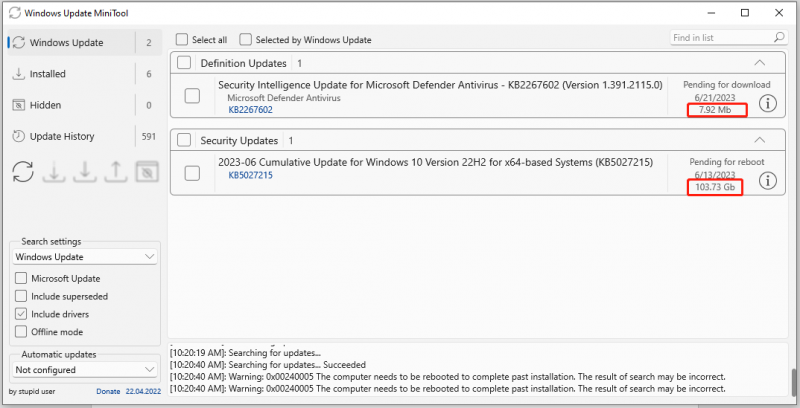Click the 591 Update History count
Image resolution: width=800 pixels, height=408 pixels.
tap(148, 136)
